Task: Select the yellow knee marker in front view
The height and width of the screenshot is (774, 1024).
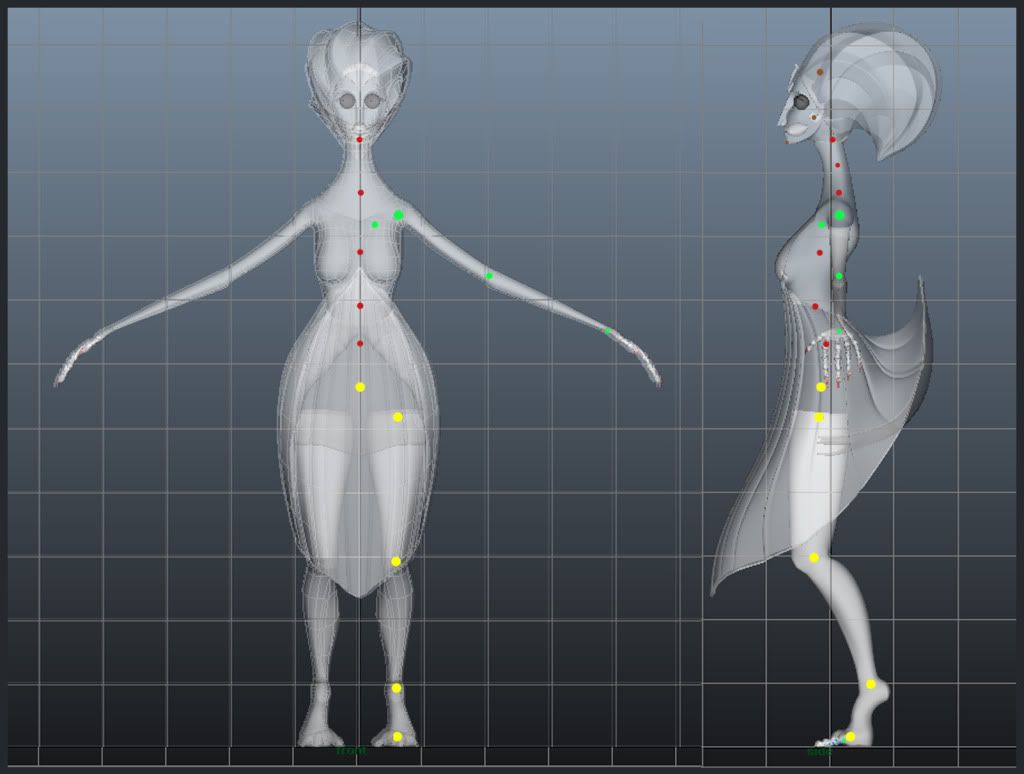Action: click(396, 561)
